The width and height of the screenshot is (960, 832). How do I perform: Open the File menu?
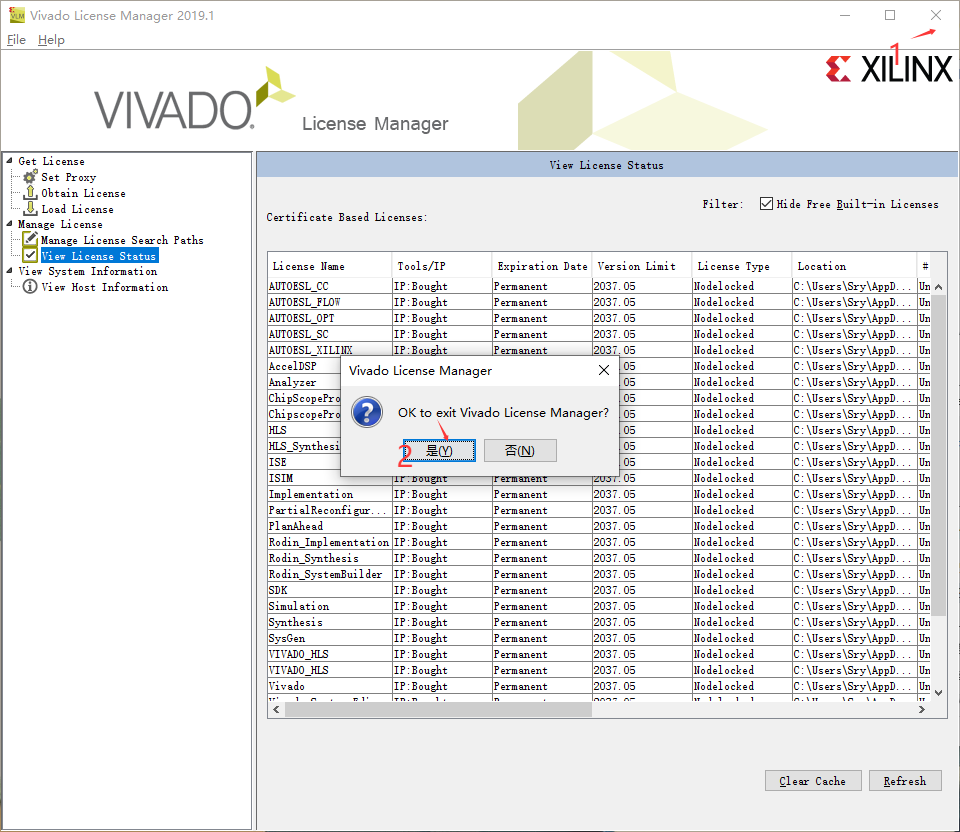17,40
